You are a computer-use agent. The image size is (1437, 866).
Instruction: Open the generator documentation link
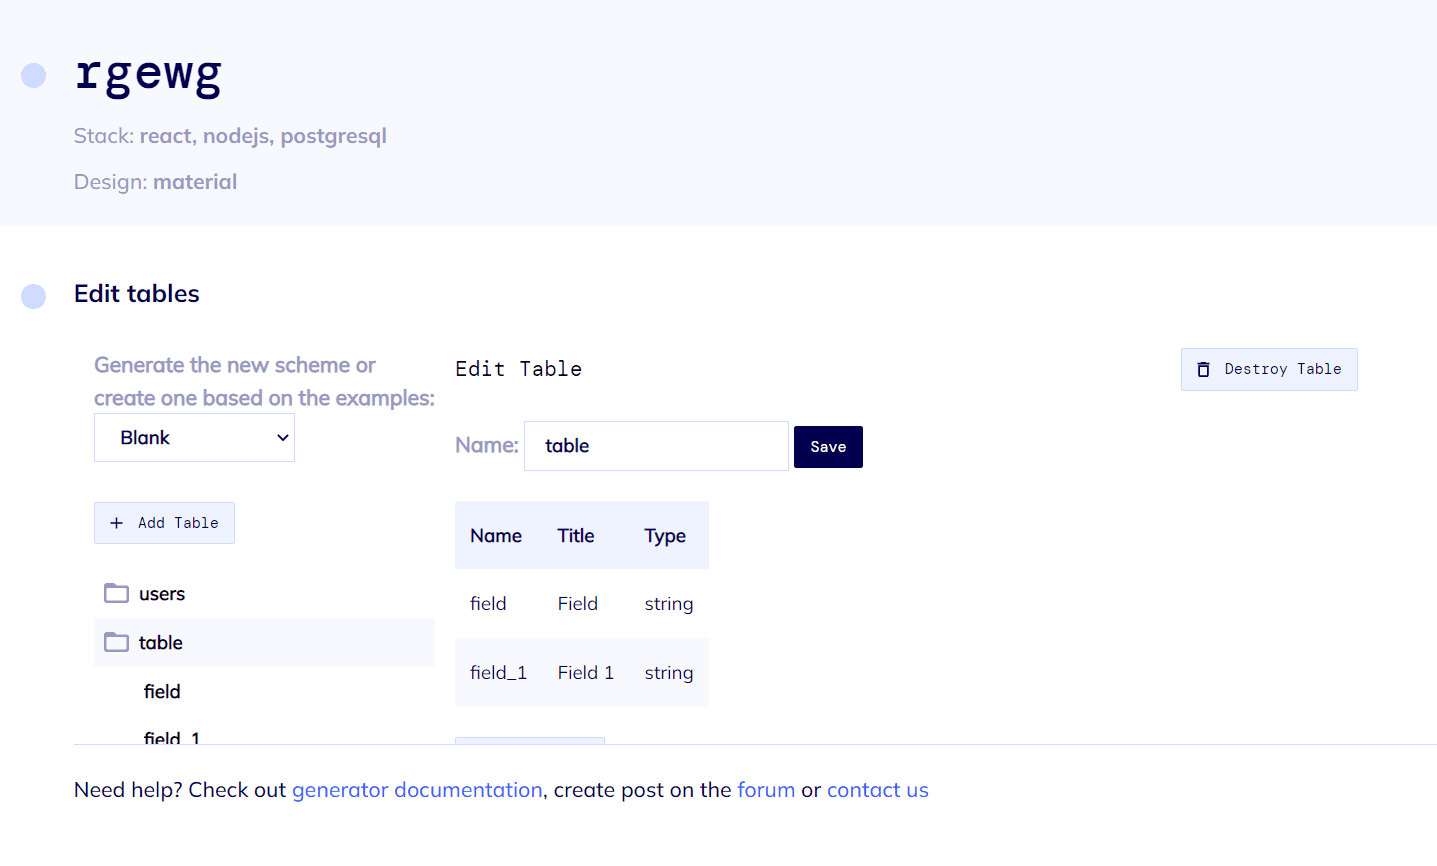[417, 789]
